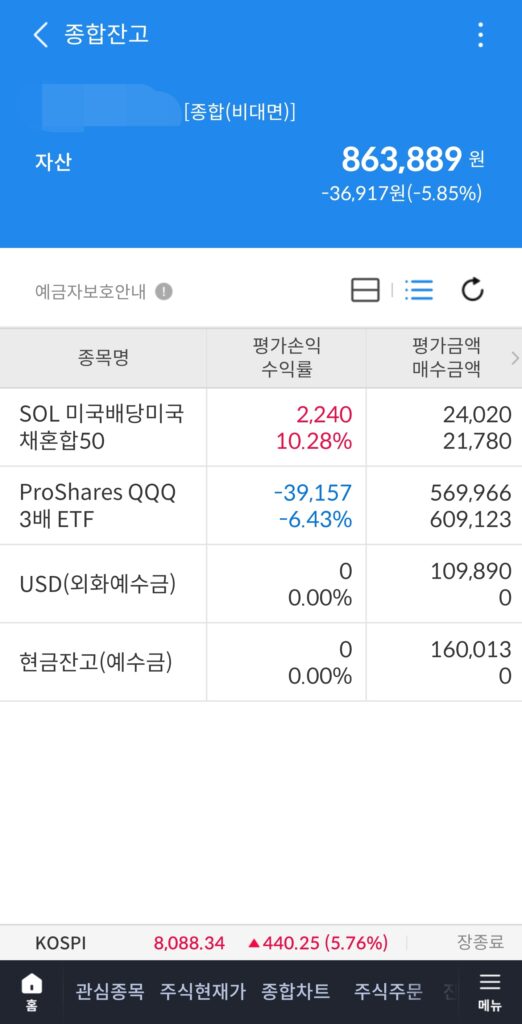Open the 관심종목 tab
The width and height of the screenshot is (522, 1024).
[x=109, y=992]
